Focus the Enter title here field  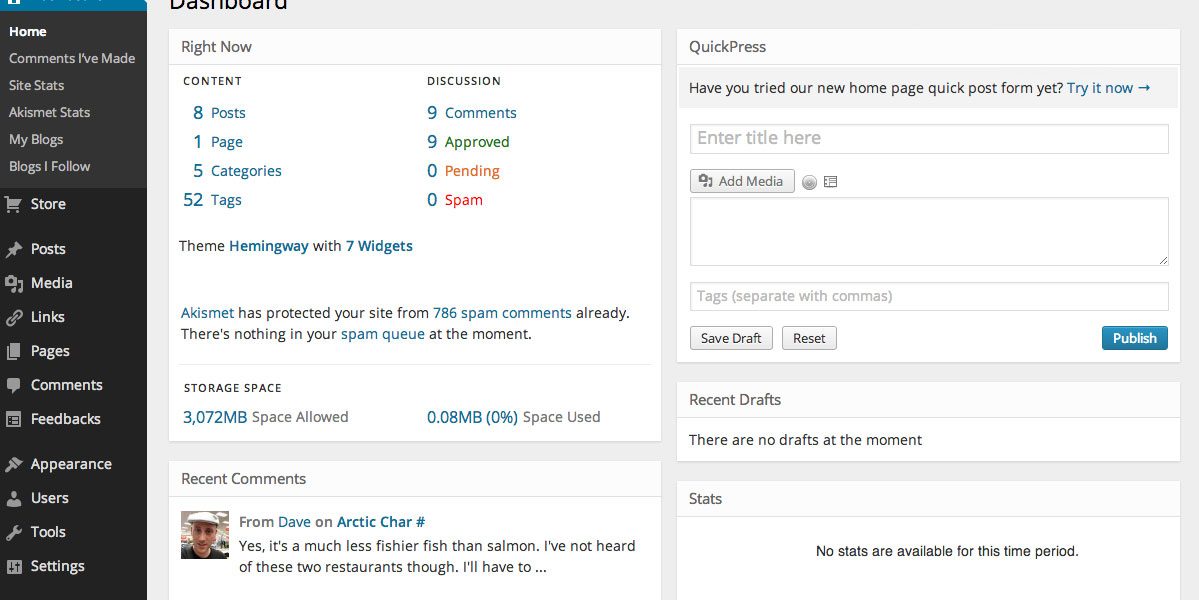(x=929, y=138)
